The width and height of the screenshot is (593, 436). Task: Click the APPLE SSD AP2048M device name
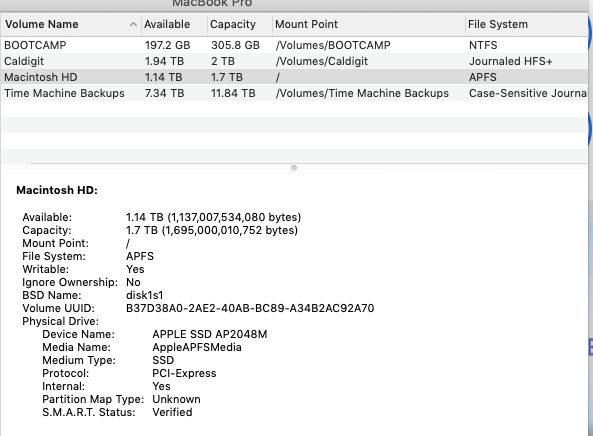point(210,334)
